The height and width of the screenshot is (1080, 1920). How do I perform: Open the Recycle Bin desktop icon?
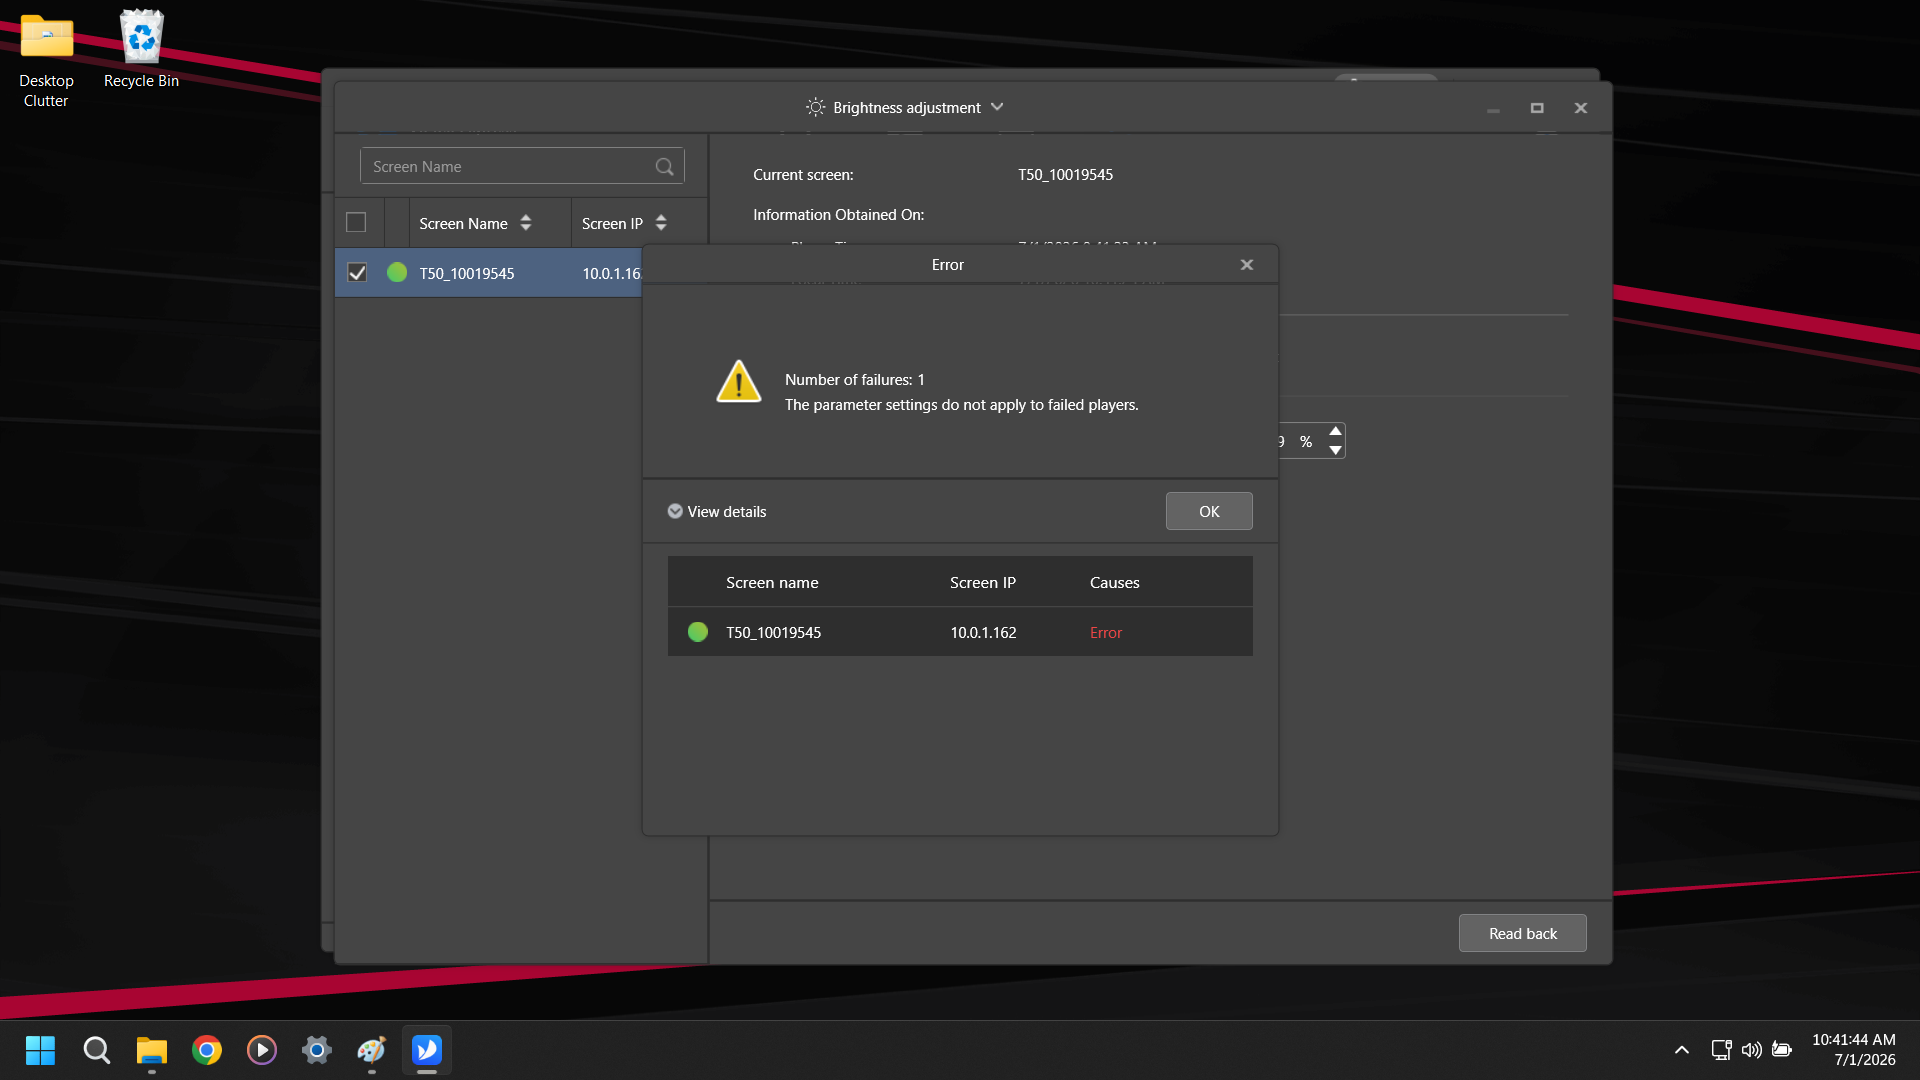click(x=141, y=50)
